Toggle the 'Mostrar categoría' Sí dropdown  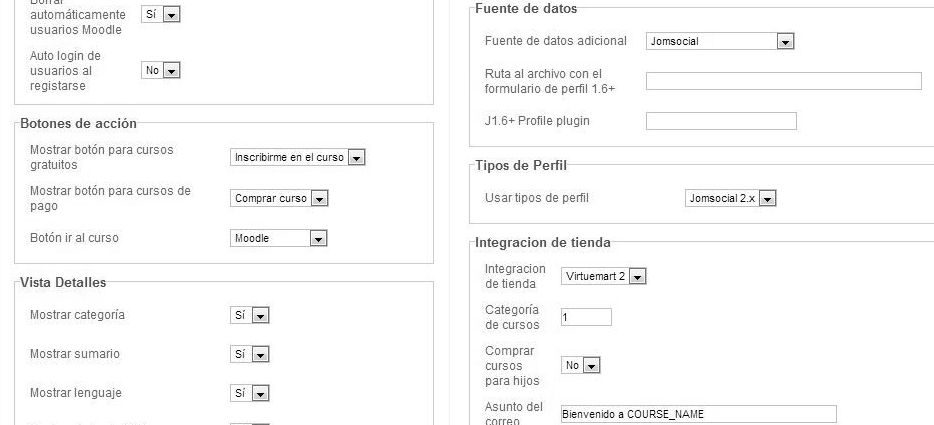[x=250, y=315]
